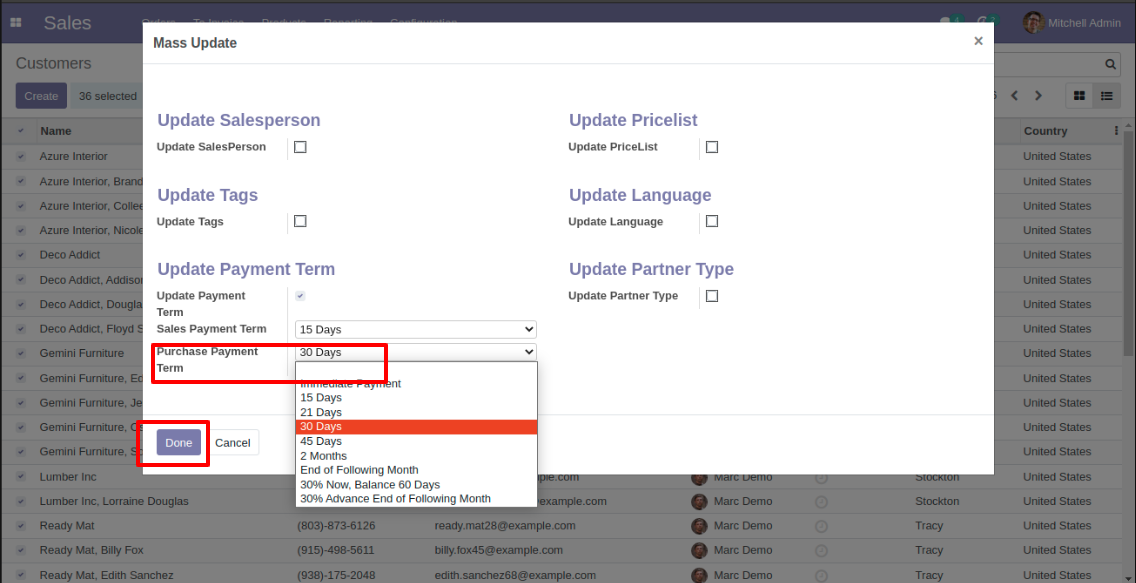Click Sales app title
The image size is (1136, 583).
coord(67,22)
